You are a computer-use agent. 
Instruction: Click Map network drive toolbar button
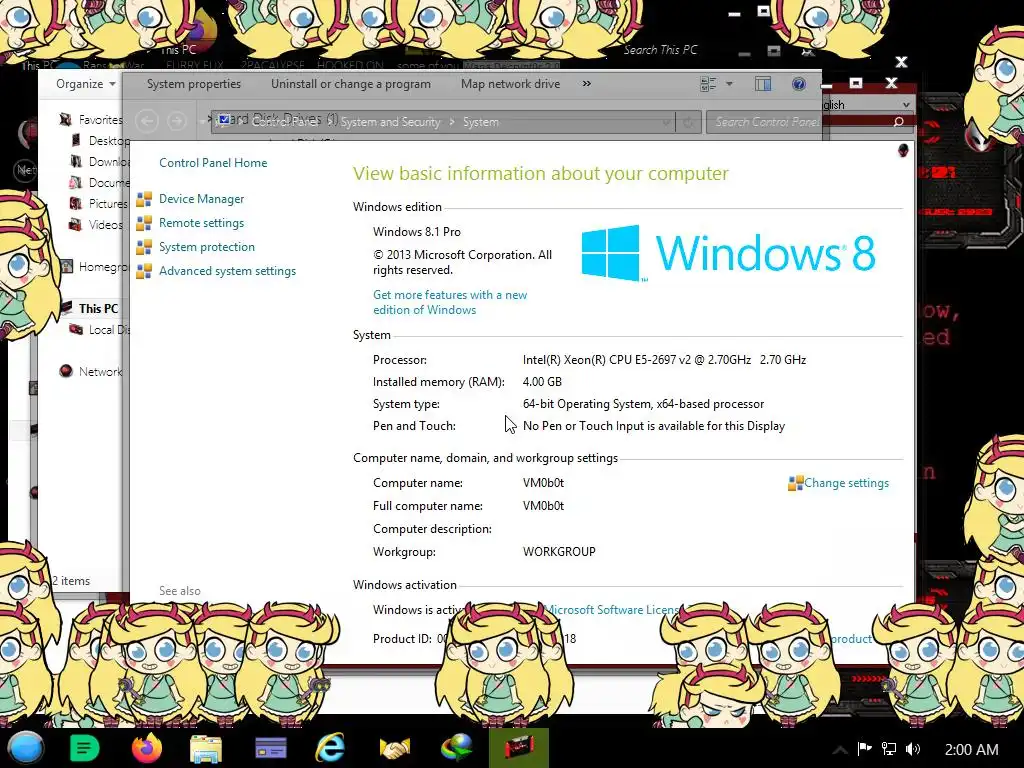coord(510,84)
